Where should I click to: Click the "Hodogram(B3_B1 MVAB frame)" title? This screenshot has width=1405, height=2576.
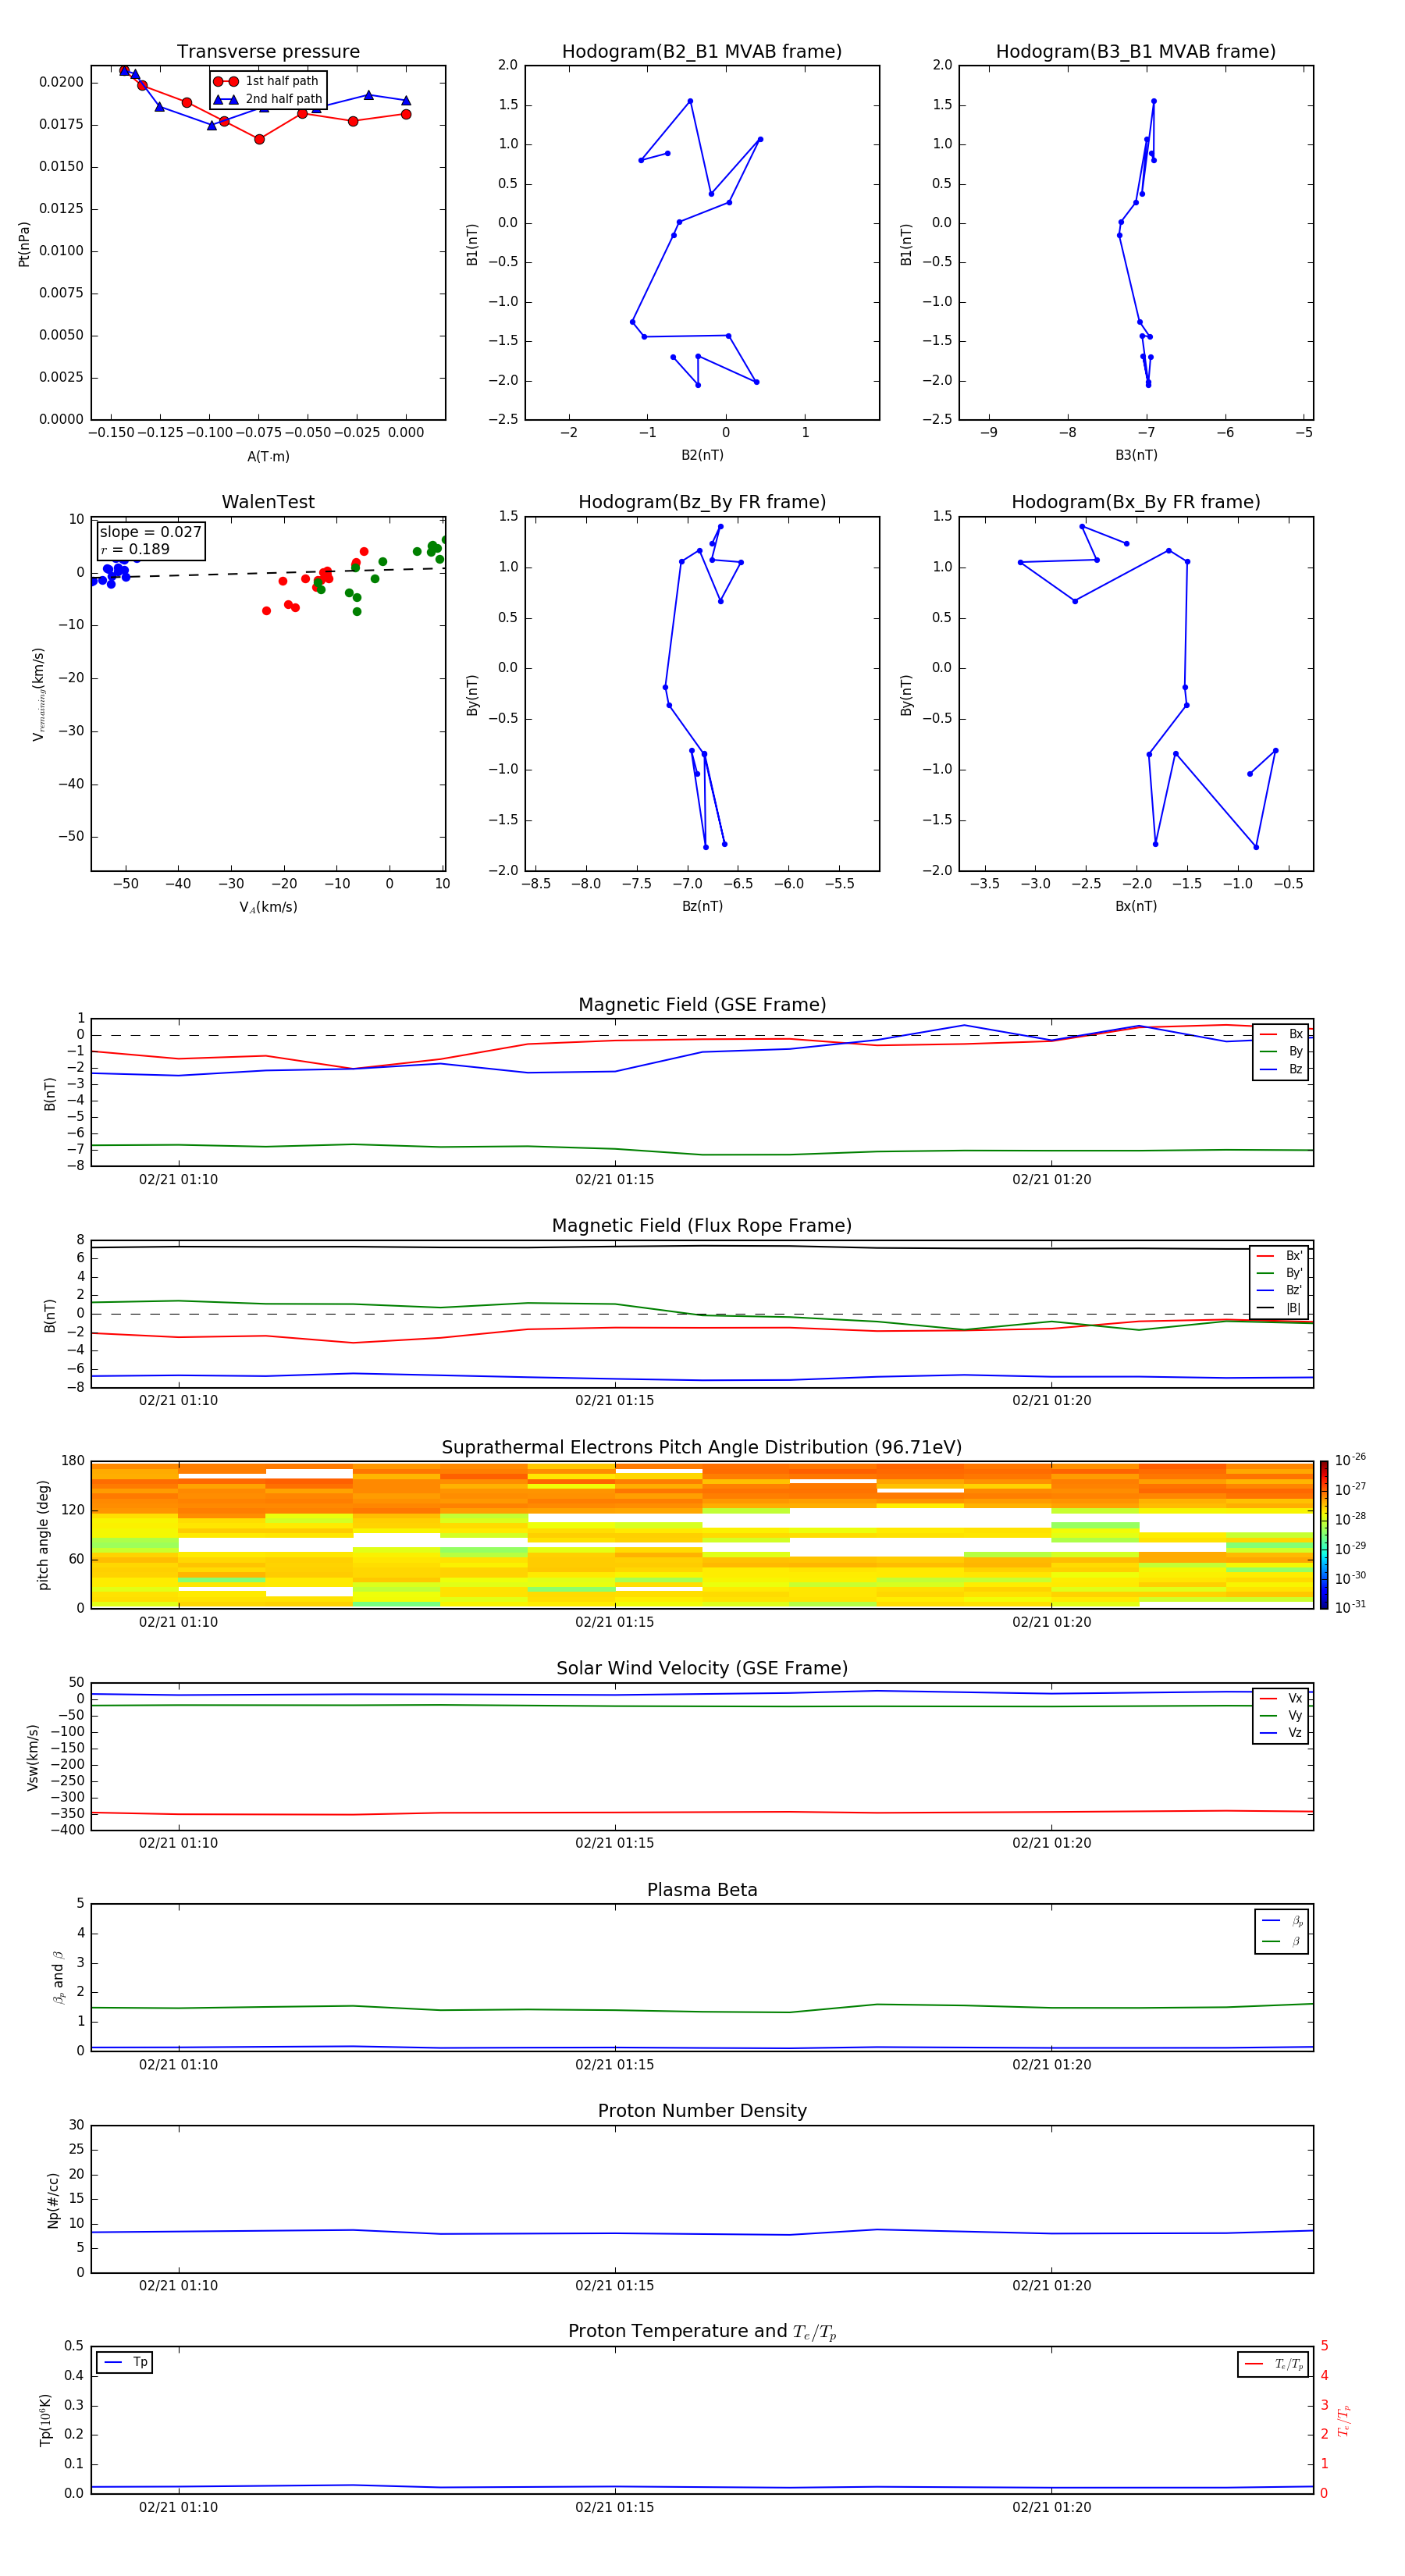[1136, 52]
